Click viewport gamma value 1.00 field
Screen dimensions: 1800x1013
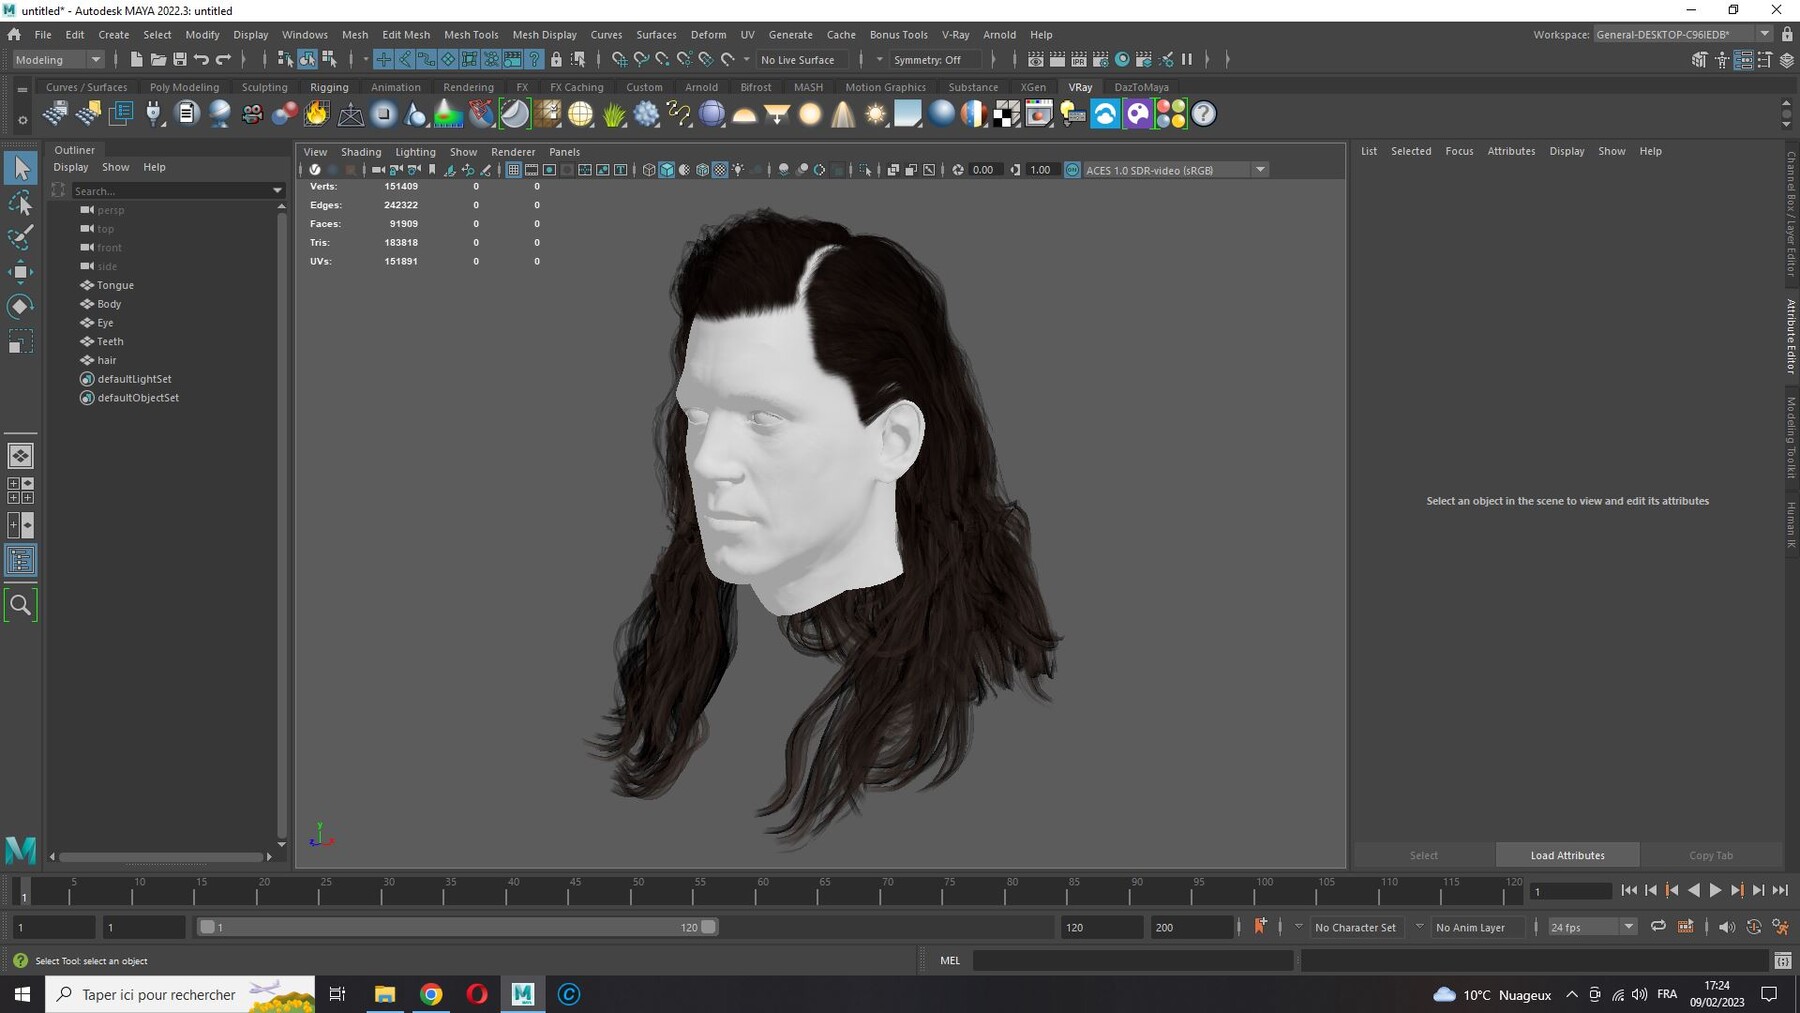click(x=1040, y=170)
